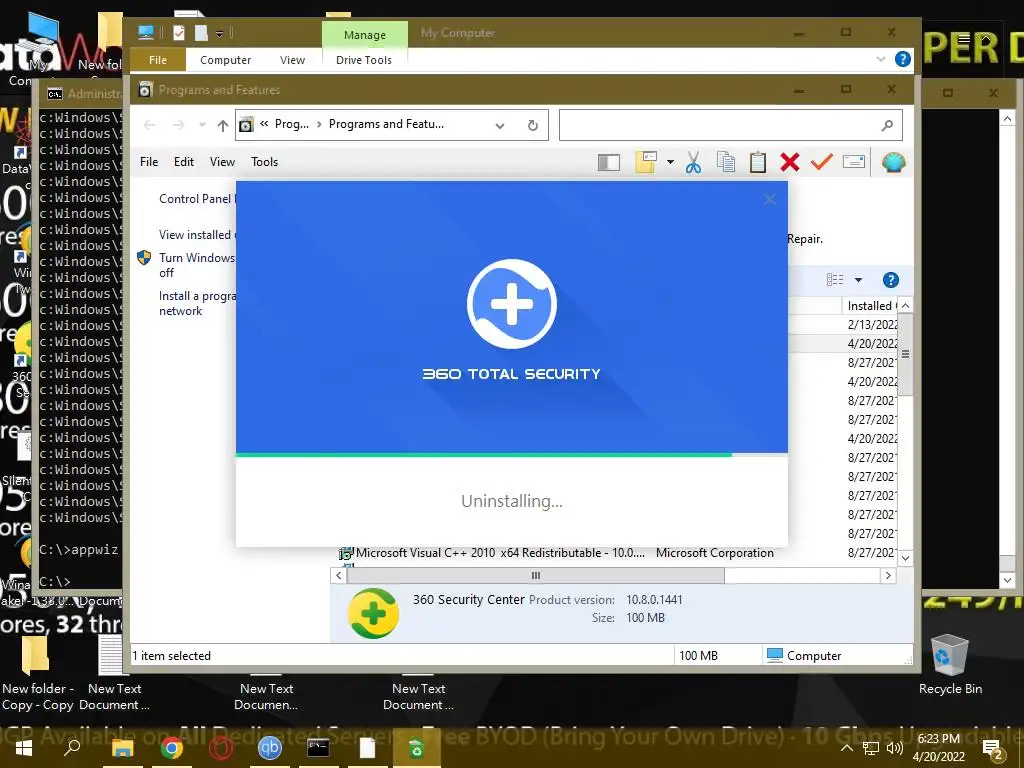Click the Recycle Bin desktop icon
This screenshot has width=1024, height=768.
950,665
